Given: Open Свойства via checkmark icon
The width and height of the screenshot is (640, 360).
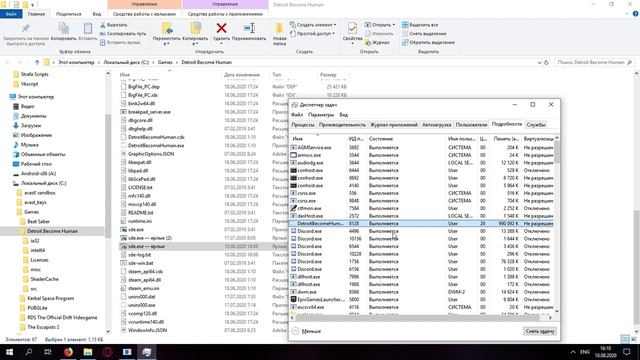Looking at the screenshot, I should [352, 28].
